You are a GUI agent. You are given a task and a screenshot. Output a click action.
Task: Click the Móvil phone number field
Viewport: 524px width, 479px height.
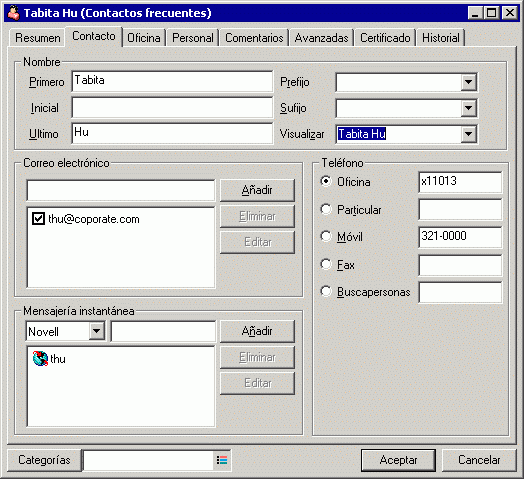point(460,237)
